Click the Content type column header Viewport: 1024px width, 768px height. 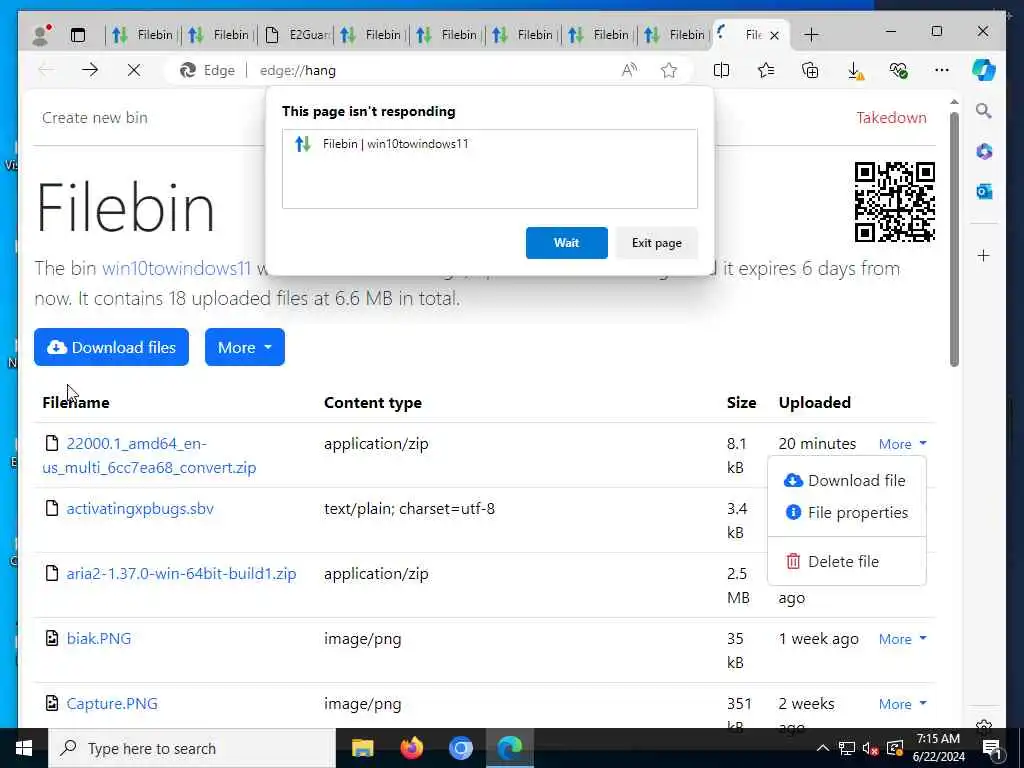click(x=373, y=402)
